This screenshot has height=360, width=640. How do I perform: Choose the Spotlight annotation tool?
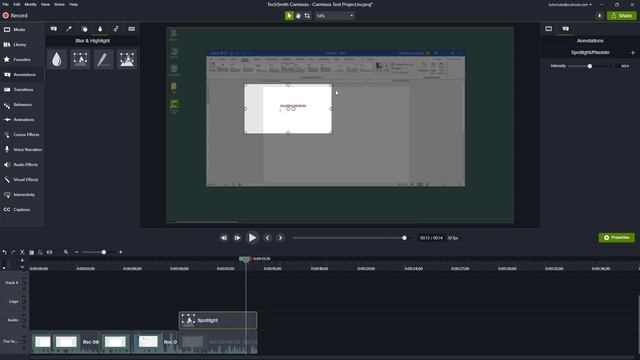tap(80, 60)
